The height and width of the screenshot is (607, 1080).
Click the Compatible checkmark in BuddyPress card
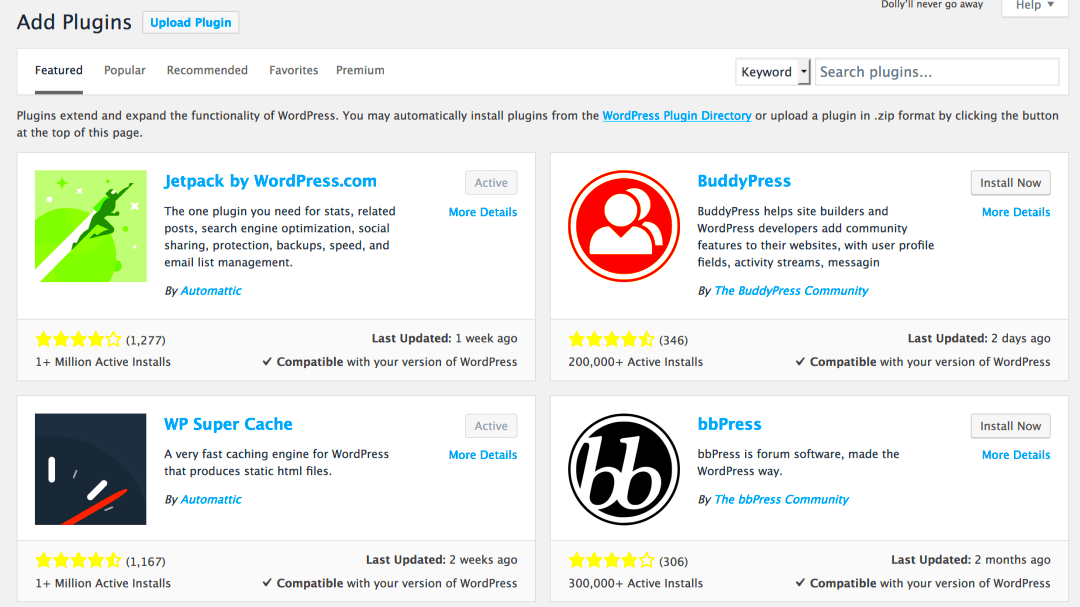(x=800, y=362)
